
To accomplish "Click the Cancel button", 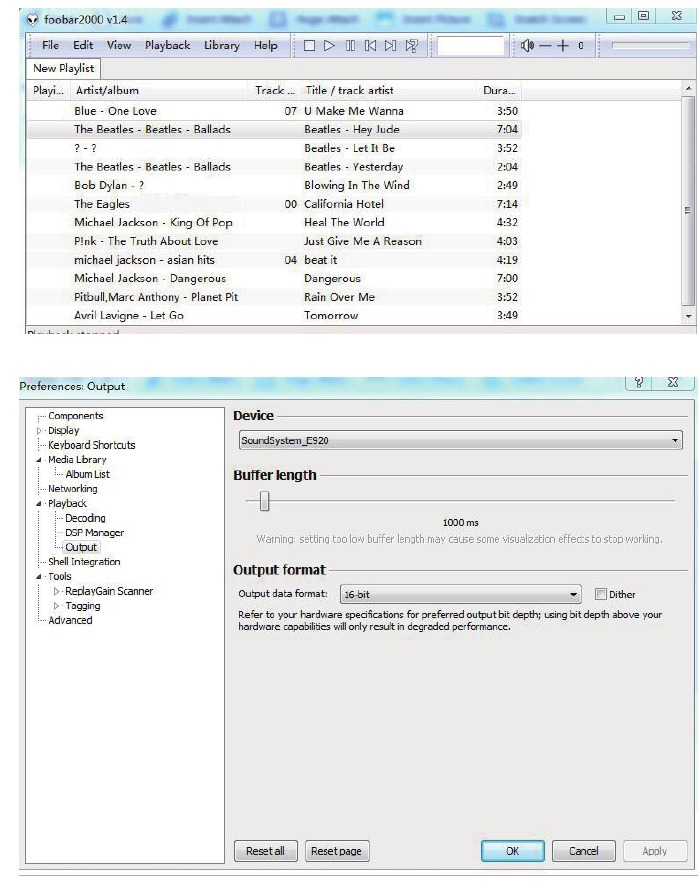I will tap(583, 851).
